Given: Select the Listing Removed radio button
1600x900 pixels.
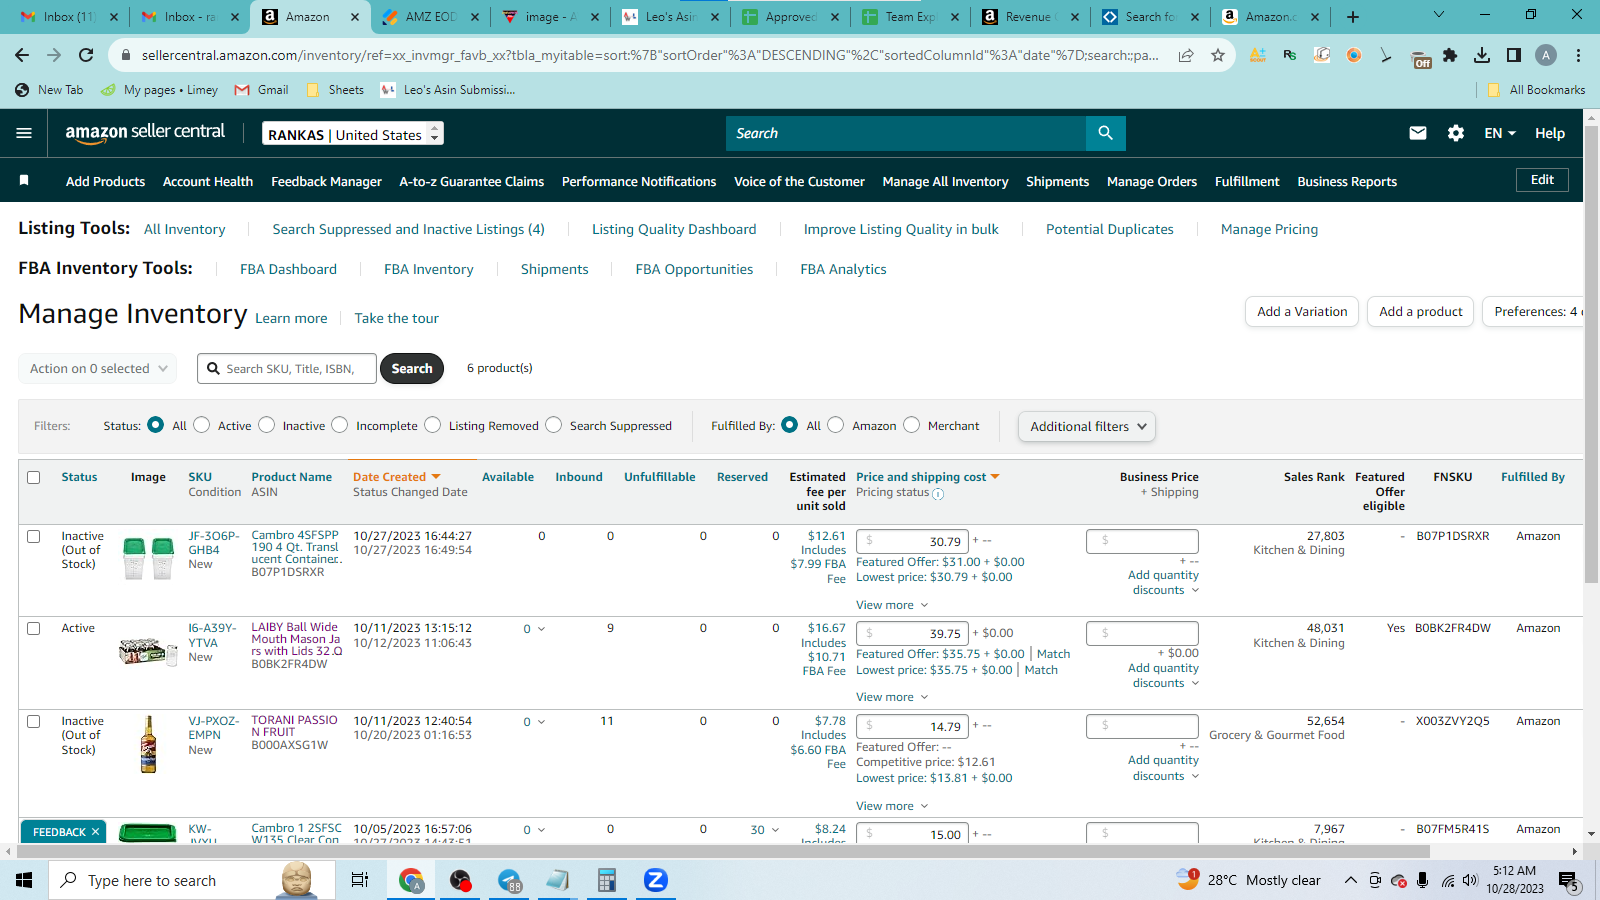Looking at the screenshot, I should (432, 425).
